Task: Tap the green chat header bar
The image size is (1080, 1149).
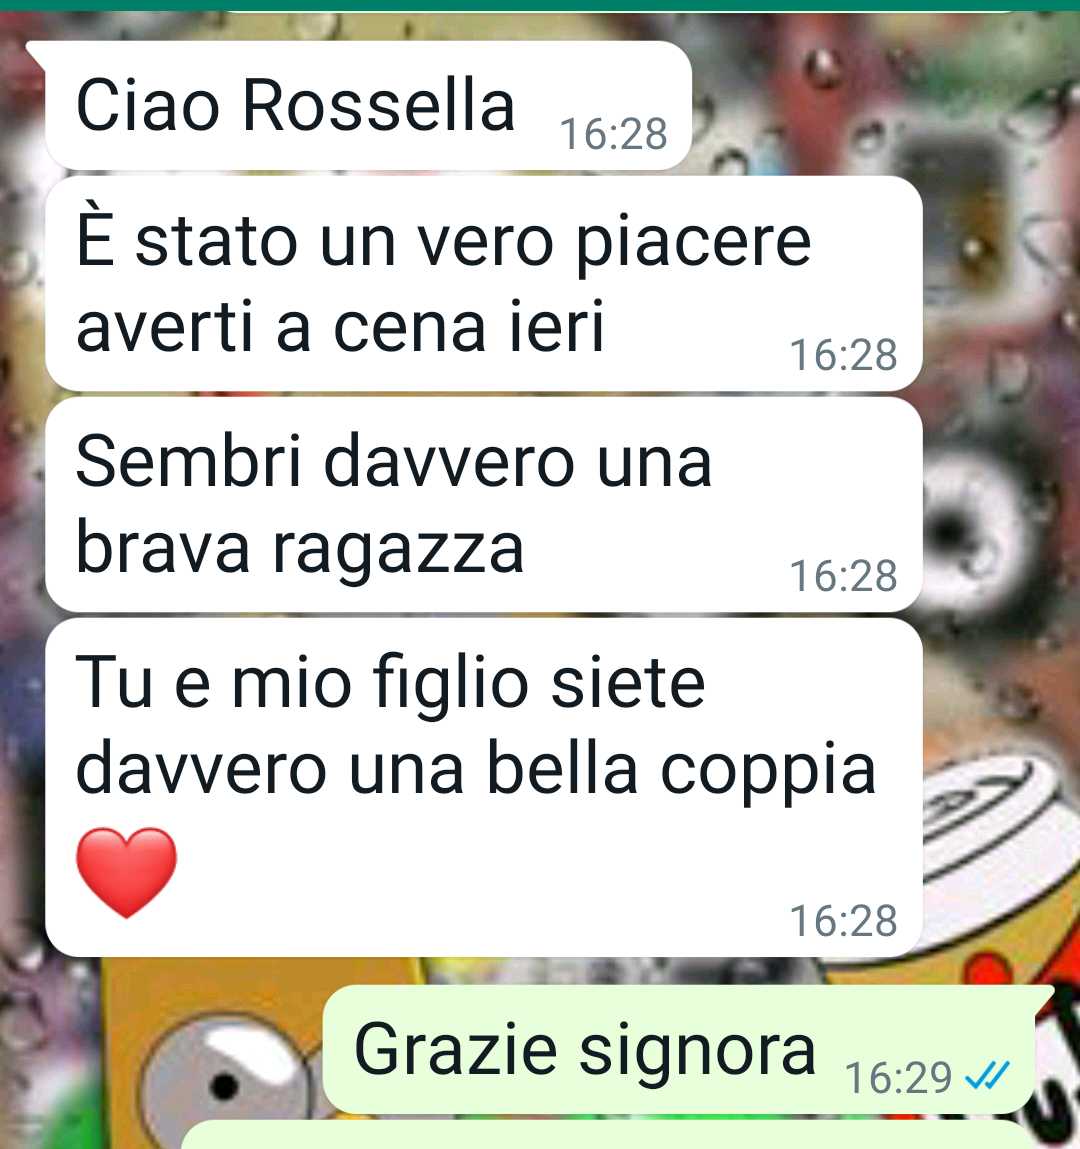Action: click(x=540, y=5)
